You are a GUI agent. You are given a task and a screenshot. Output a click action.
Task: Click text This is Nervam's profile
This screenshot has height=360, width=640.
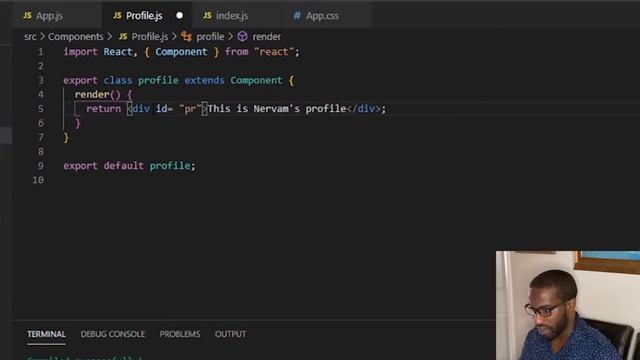click(x=277, y=109)
